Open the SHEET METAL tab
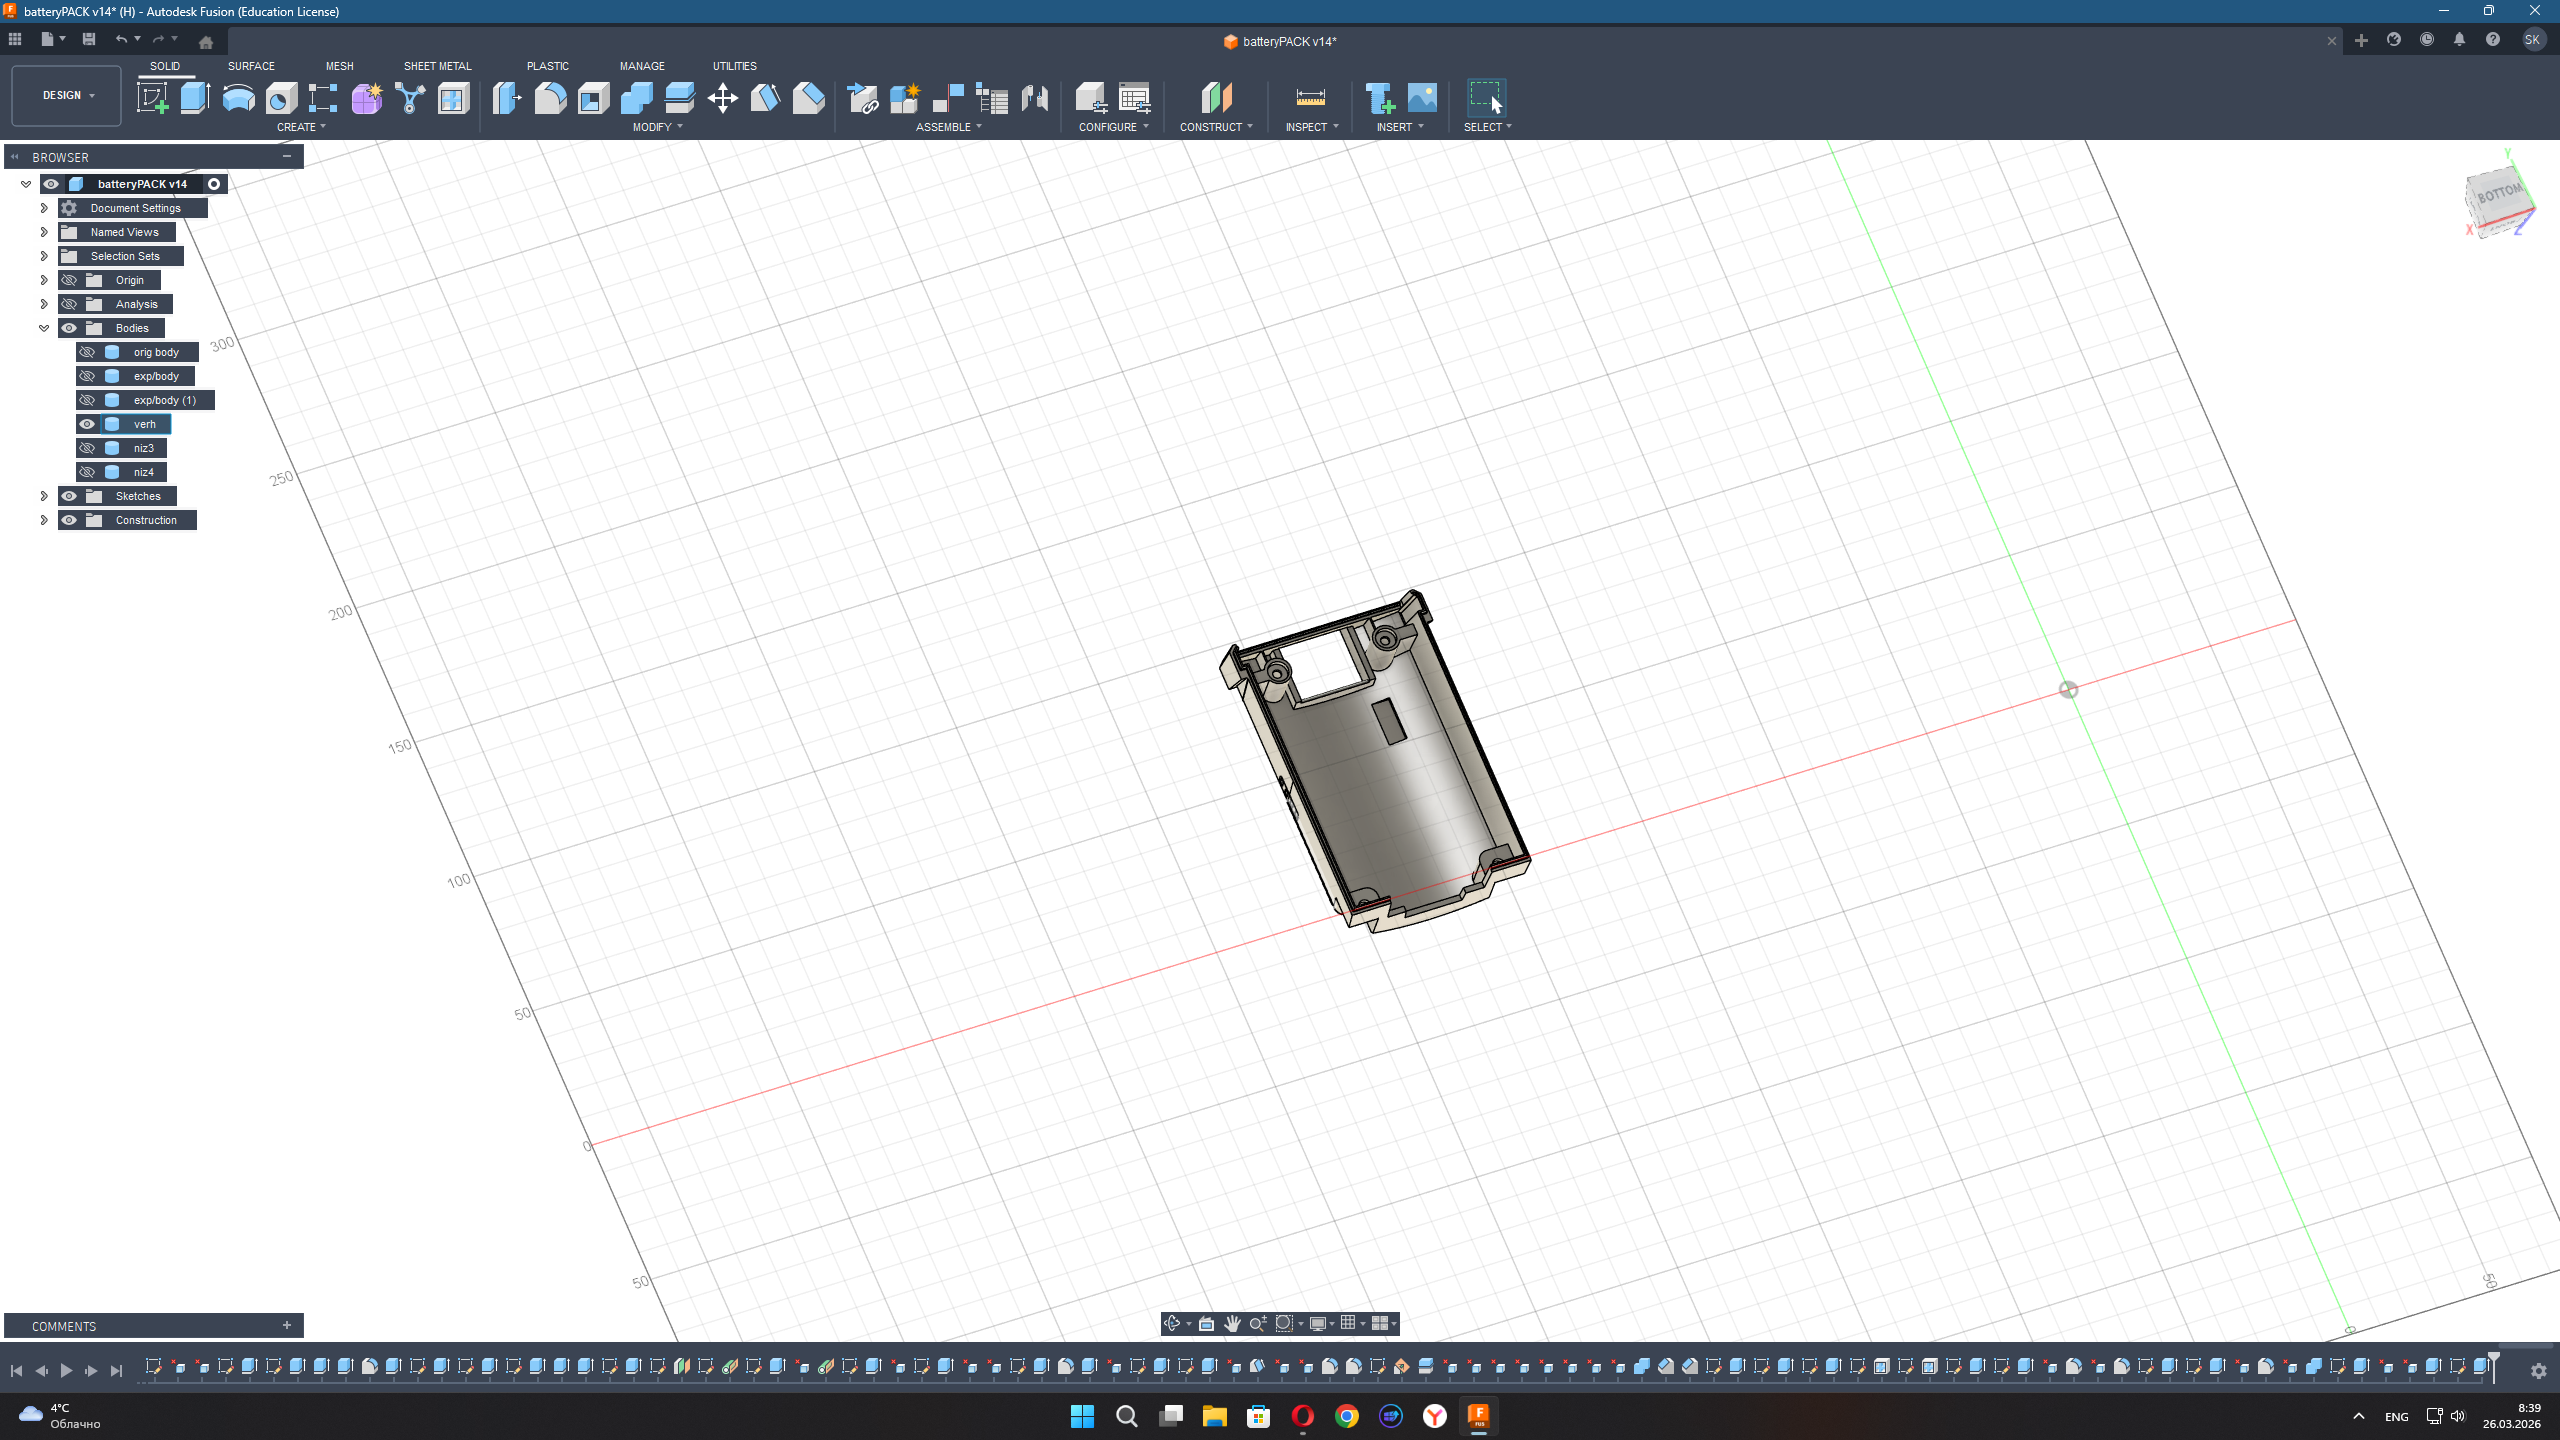Image resolution: width=2560 pixels, height=1440 pixels. click(x=437, y=66)
